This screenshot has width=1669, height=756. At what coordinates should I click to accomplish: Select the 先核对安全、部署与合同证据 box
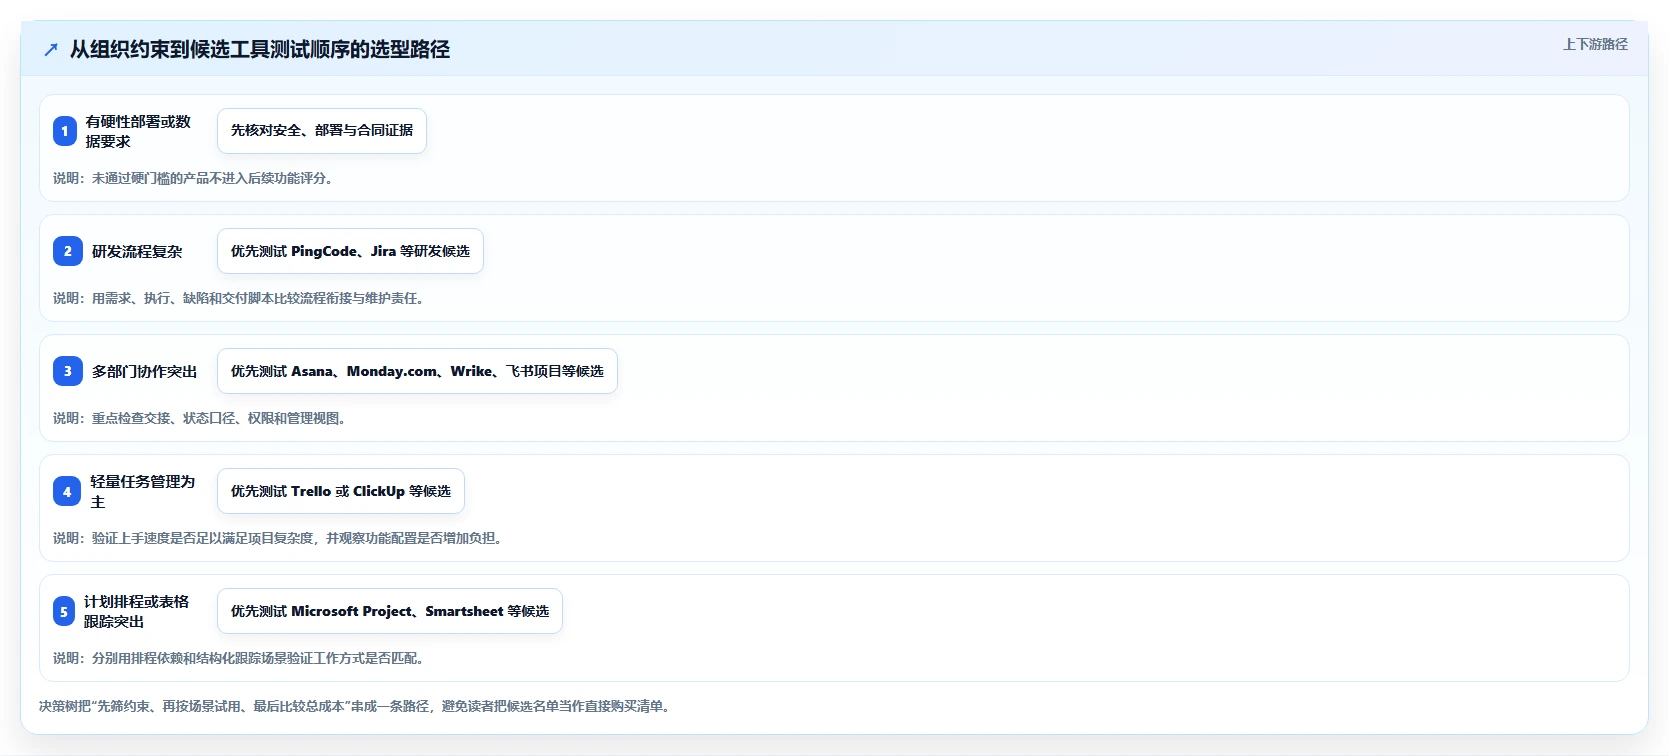coord(322,131)
